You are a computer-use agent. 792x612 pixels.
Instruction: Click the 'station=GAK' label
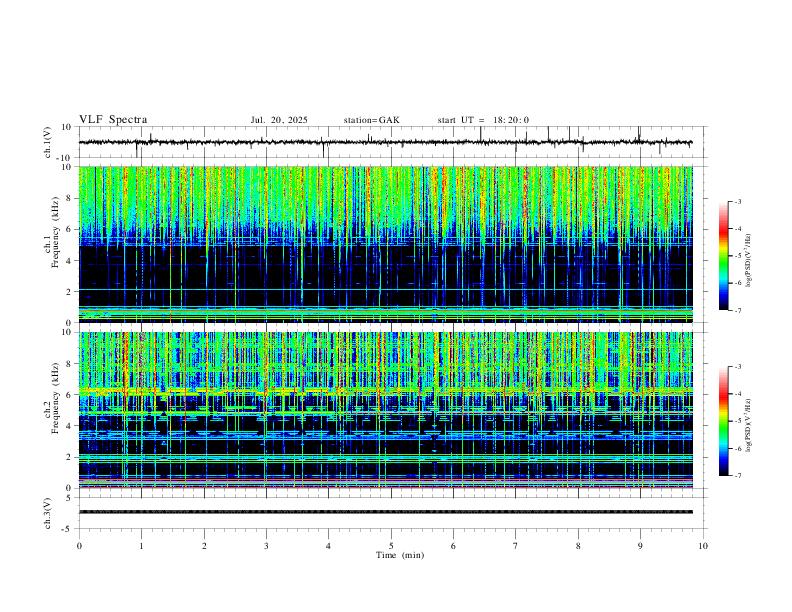click(x=371, y=120)
